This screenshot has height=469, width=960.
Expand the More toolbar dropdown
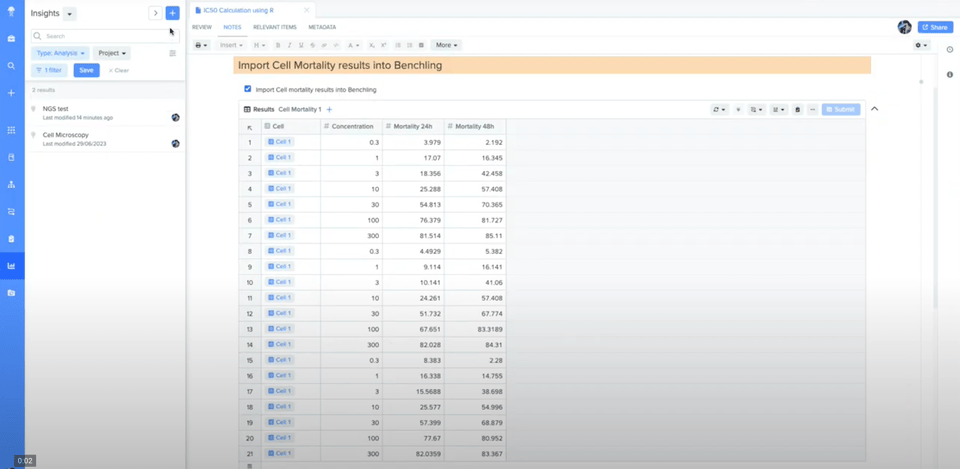[446, 45]
